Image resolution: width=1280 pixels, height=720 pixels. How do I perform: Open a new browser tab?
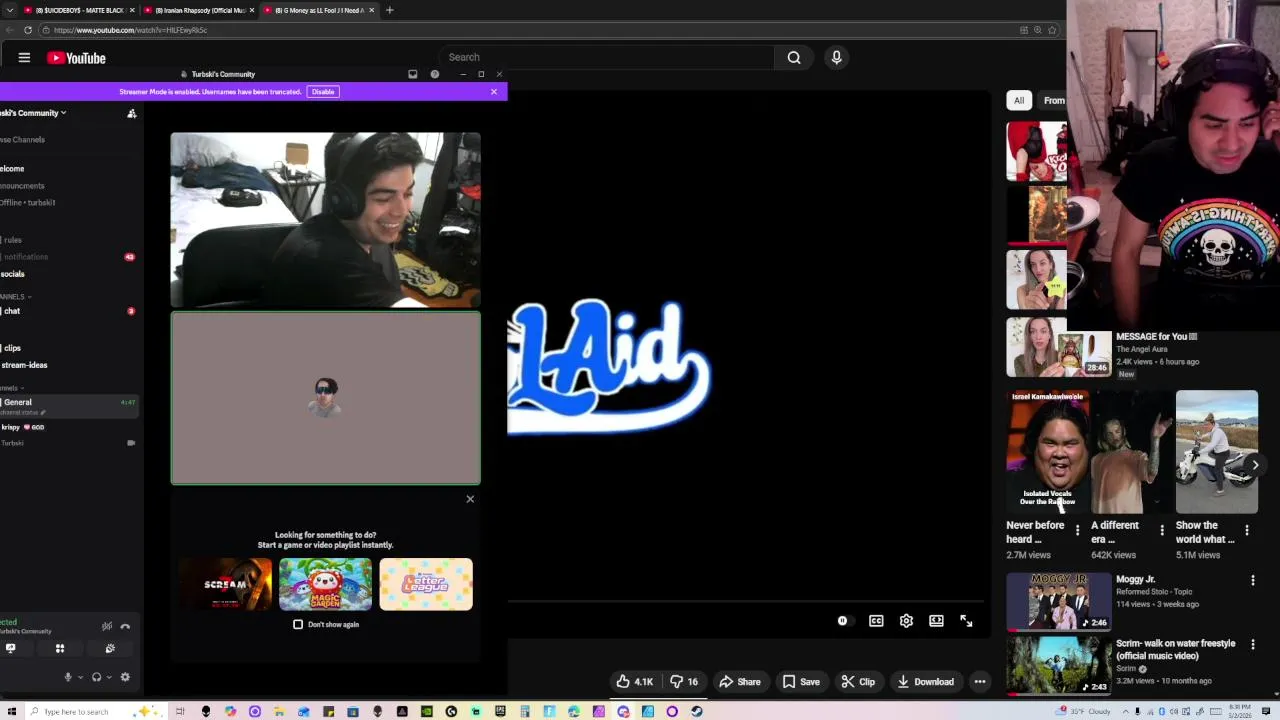[389, 10]
